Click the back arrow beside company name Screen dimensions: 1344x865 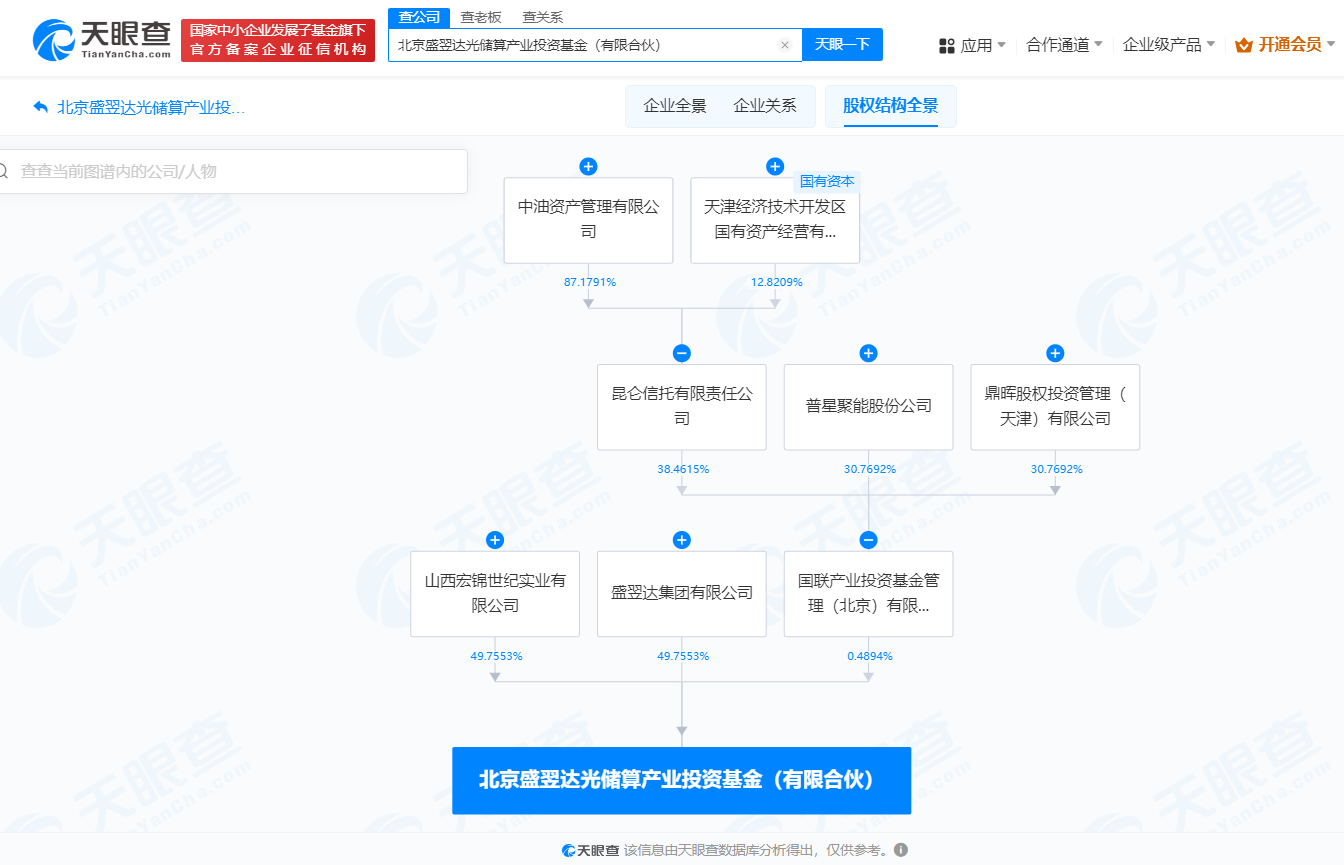41,107
